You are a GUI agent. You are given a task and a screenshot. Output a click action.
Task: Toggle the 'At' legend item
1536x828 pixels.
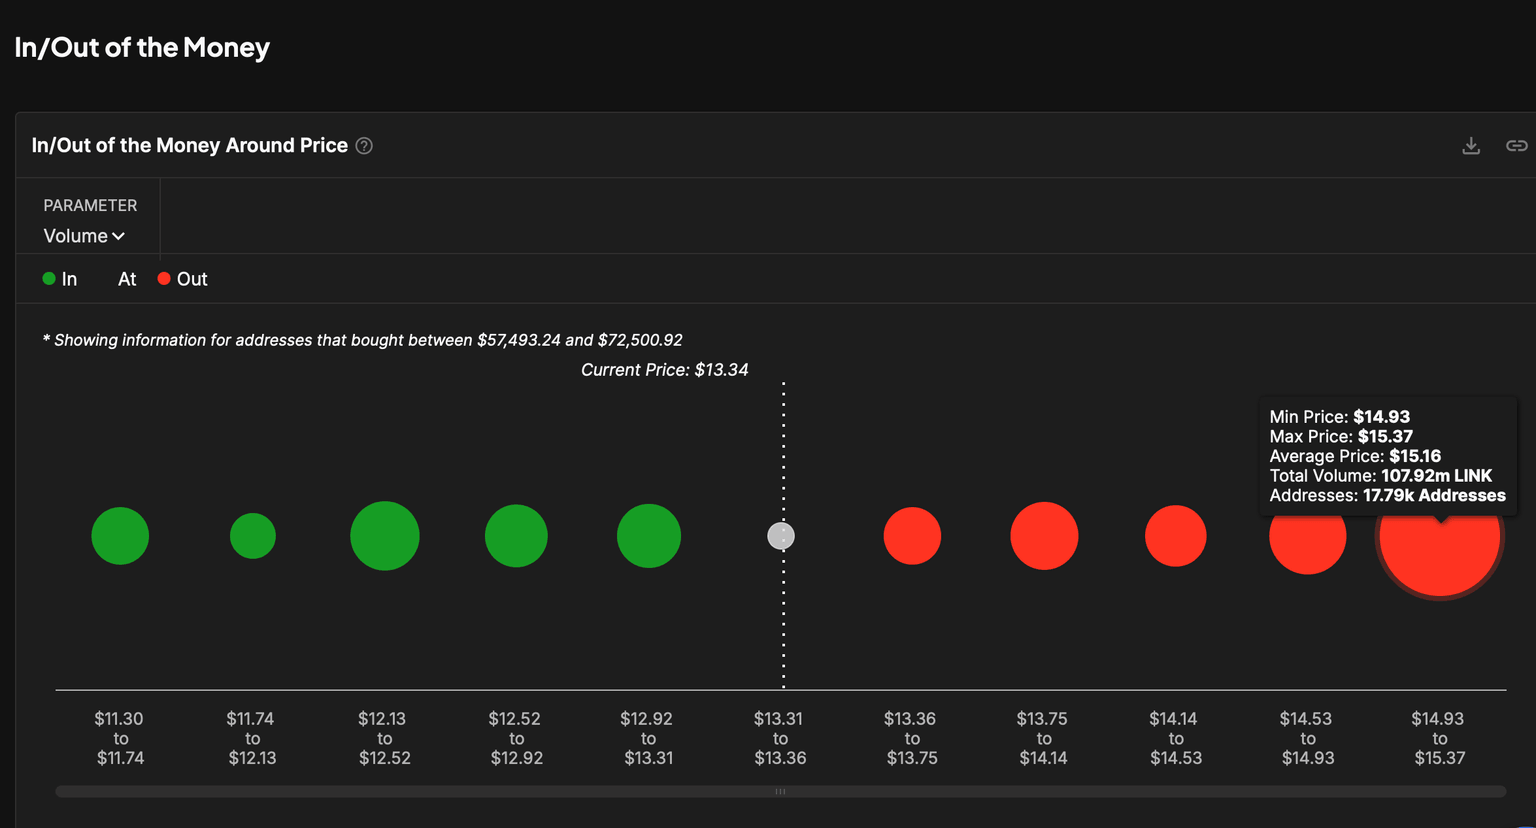[126, 279]
